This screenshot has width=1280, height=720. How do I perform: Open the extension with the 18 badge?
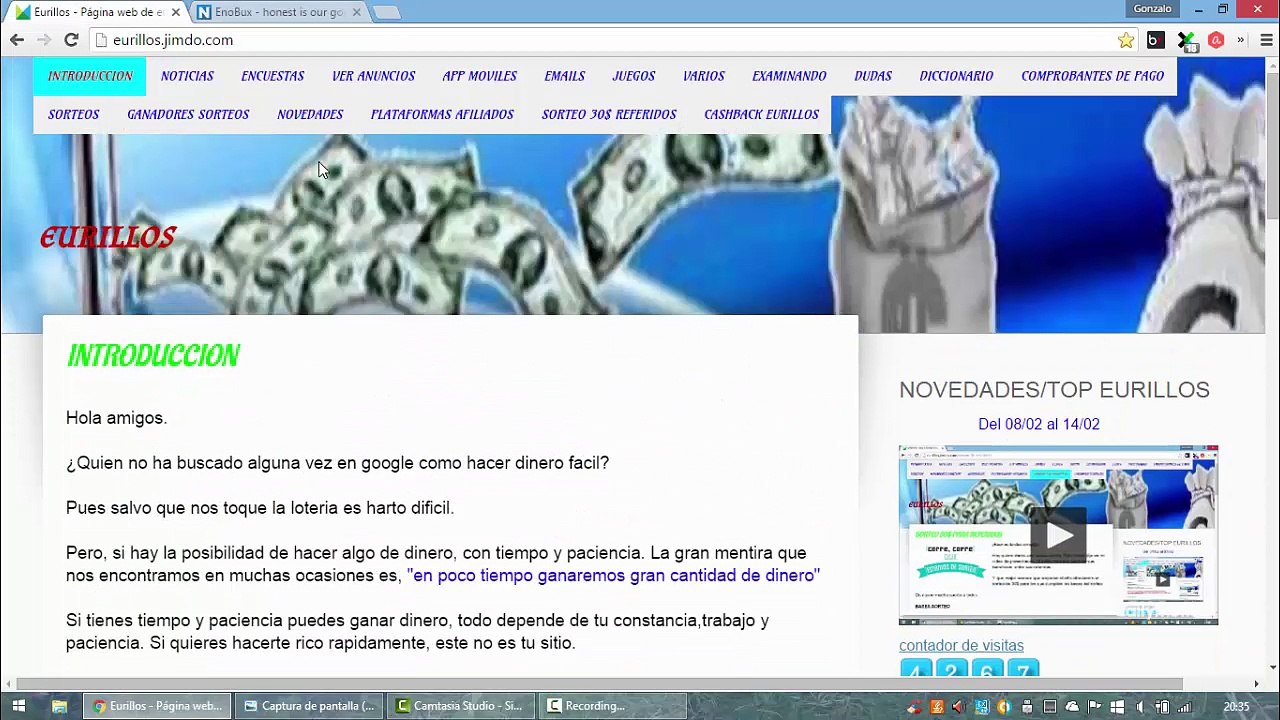(x=1186, y=40)
